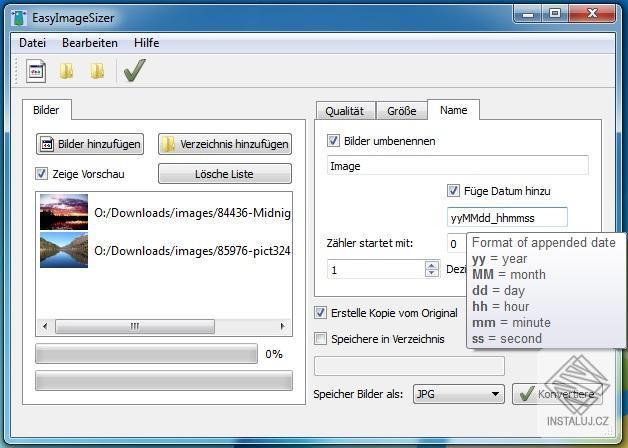This screenshot has height=448, width=628.
Task: Click the Bilder hinzufügen button
Action: 90,144
